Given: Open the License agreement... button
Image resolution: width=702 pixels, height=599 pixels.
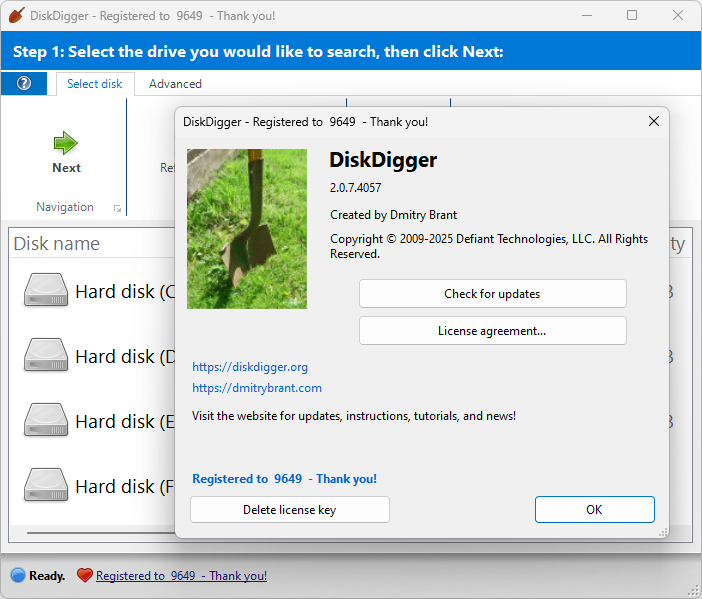Looking at the screenshot, I should click(492, 331).
